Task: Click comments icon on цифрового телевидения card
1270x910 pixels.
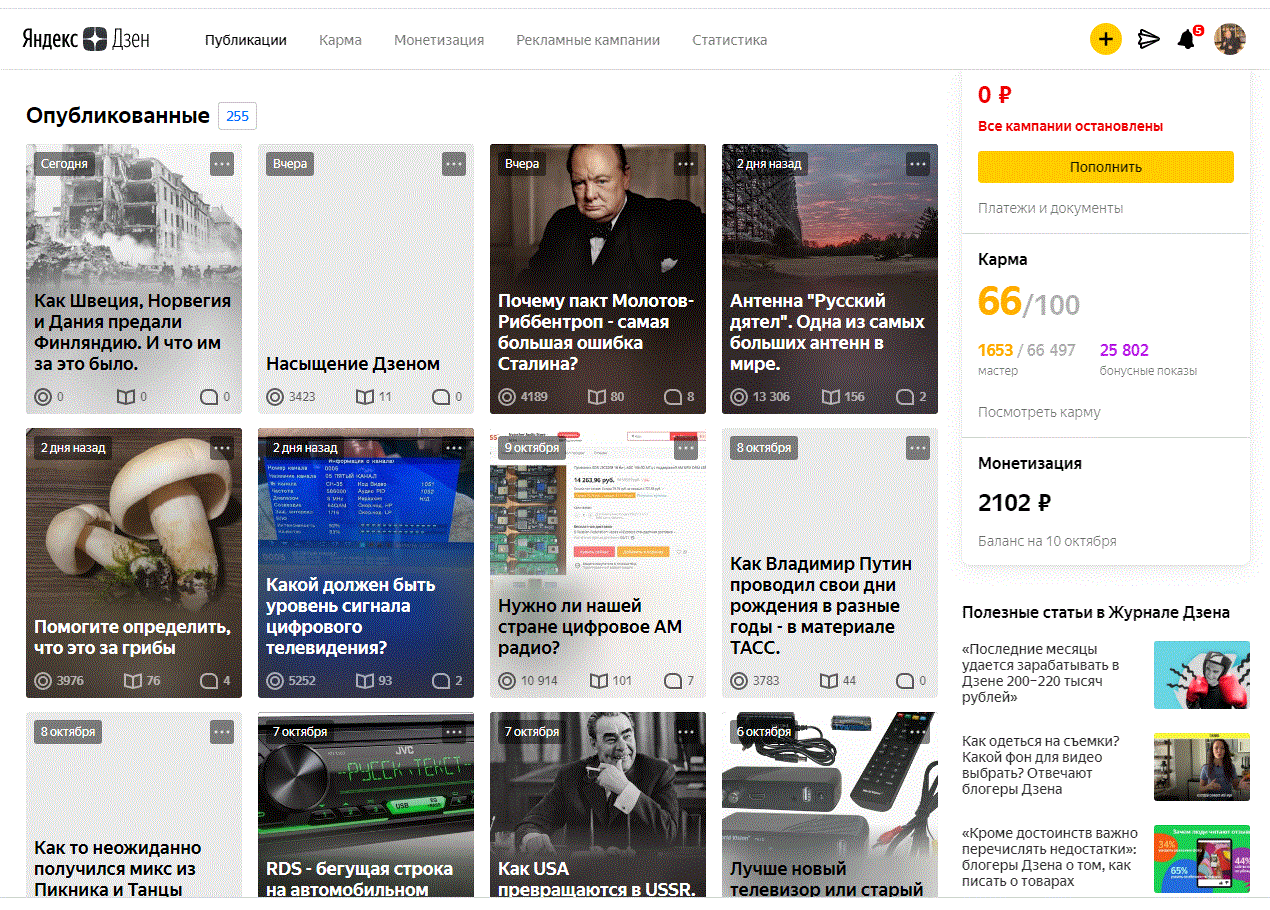Action: [441, 681]
